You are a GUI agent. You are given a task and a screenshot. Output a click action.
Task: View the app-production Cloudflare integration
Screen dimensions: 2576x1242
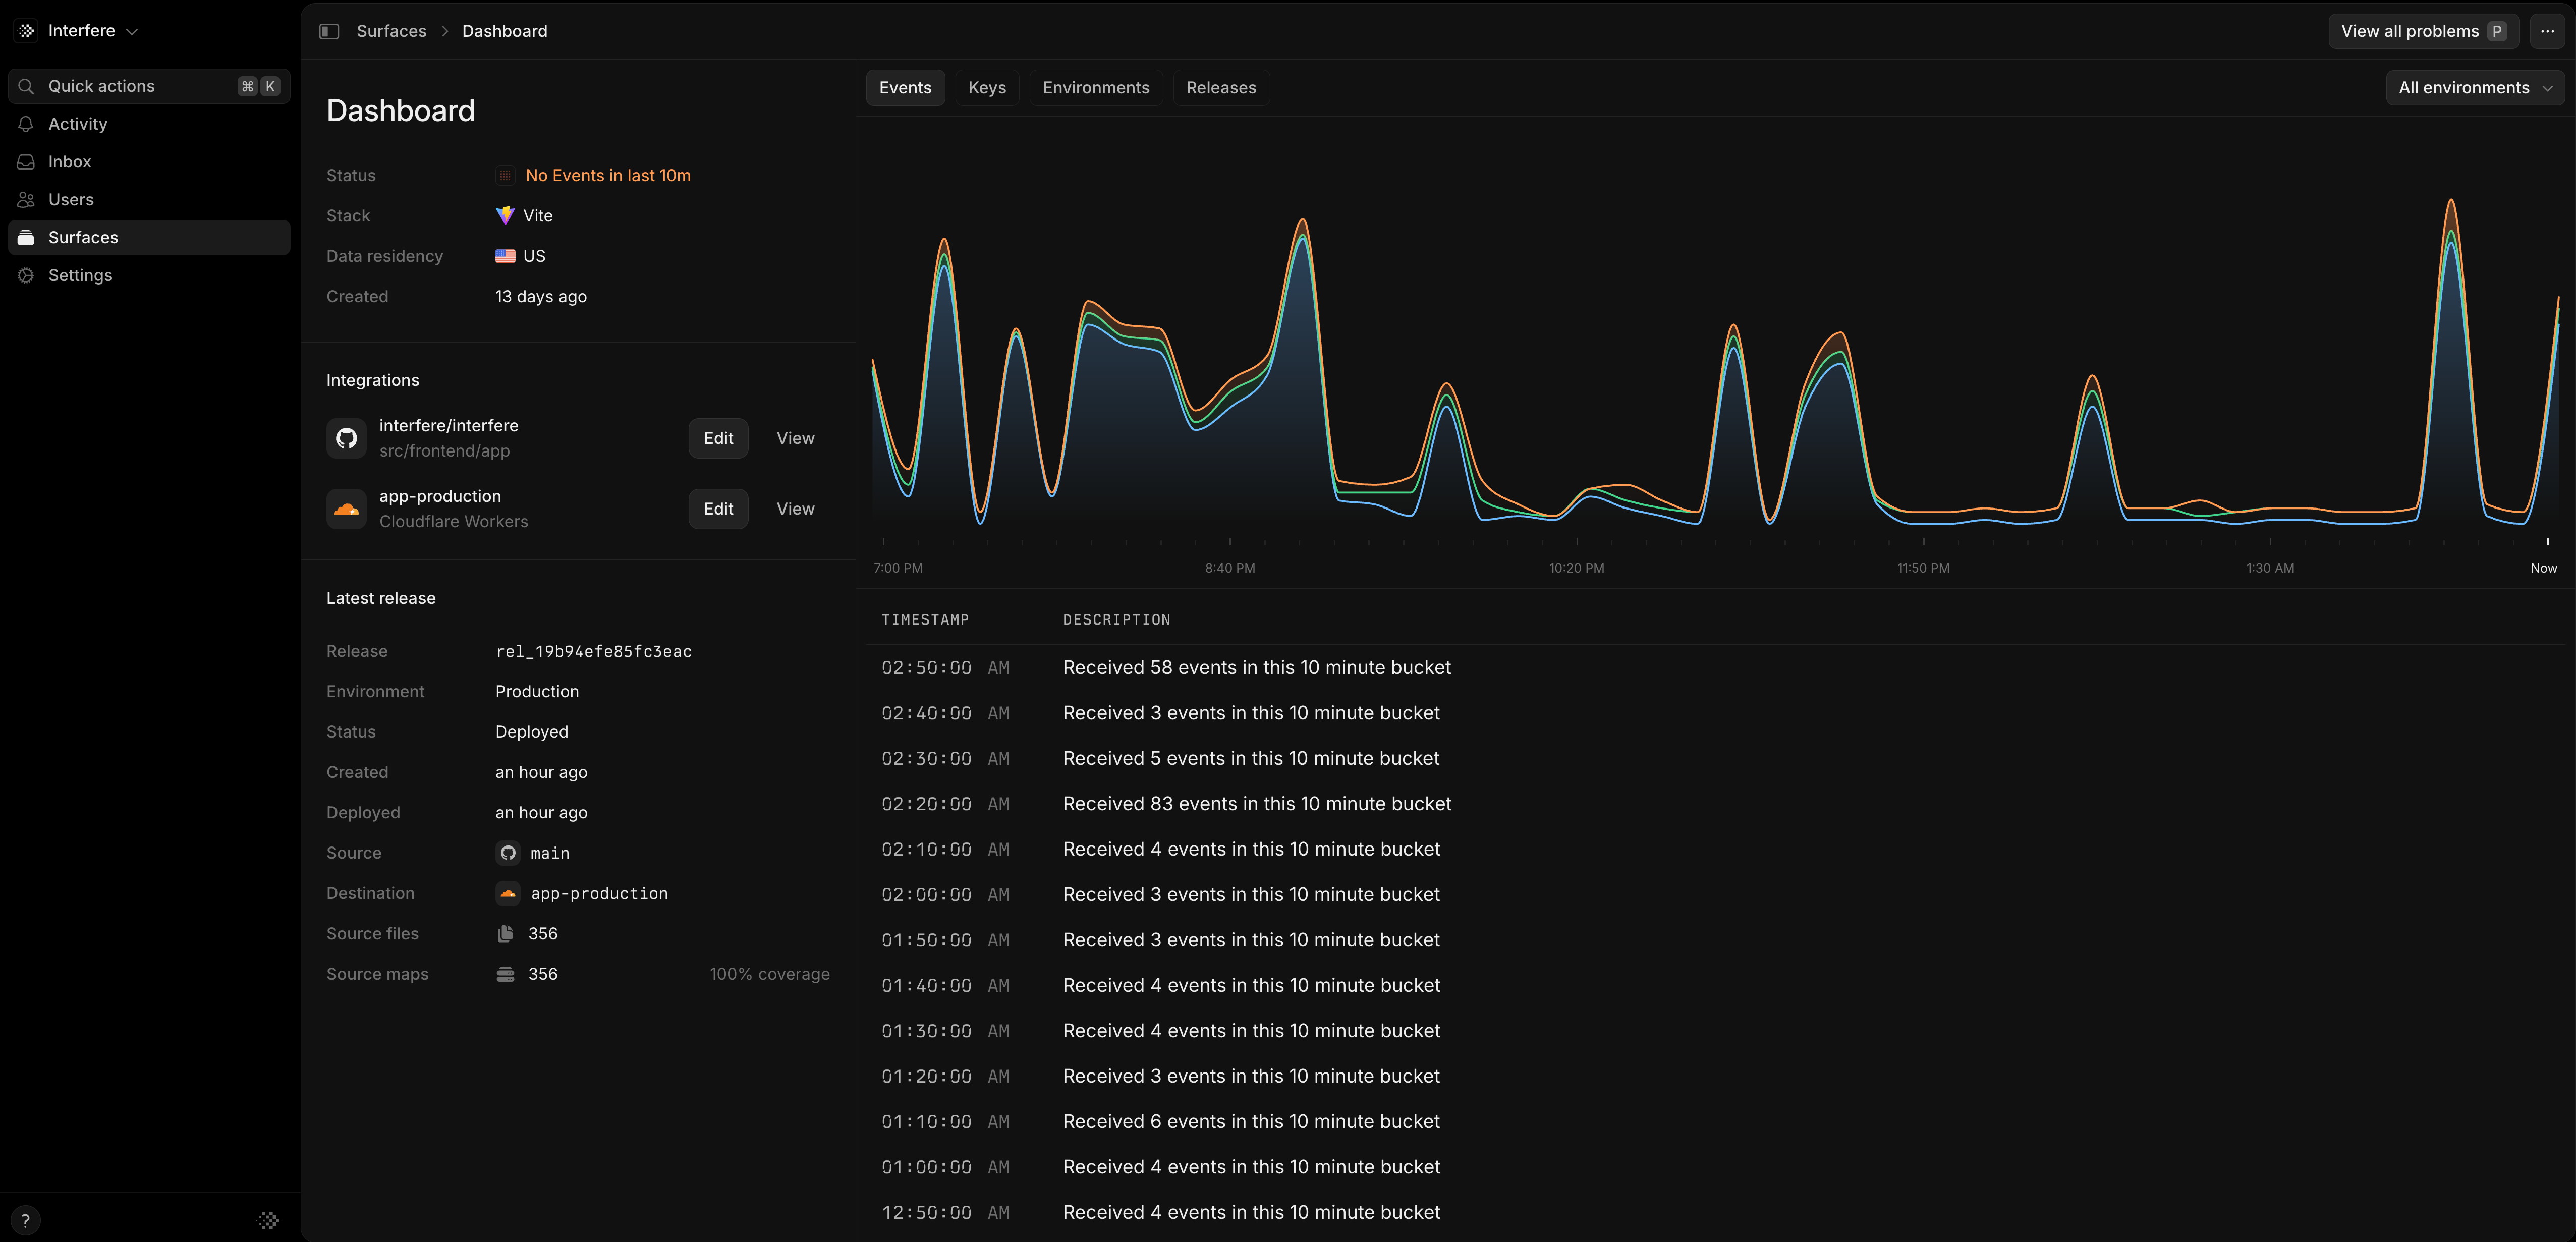pos(795,509)
